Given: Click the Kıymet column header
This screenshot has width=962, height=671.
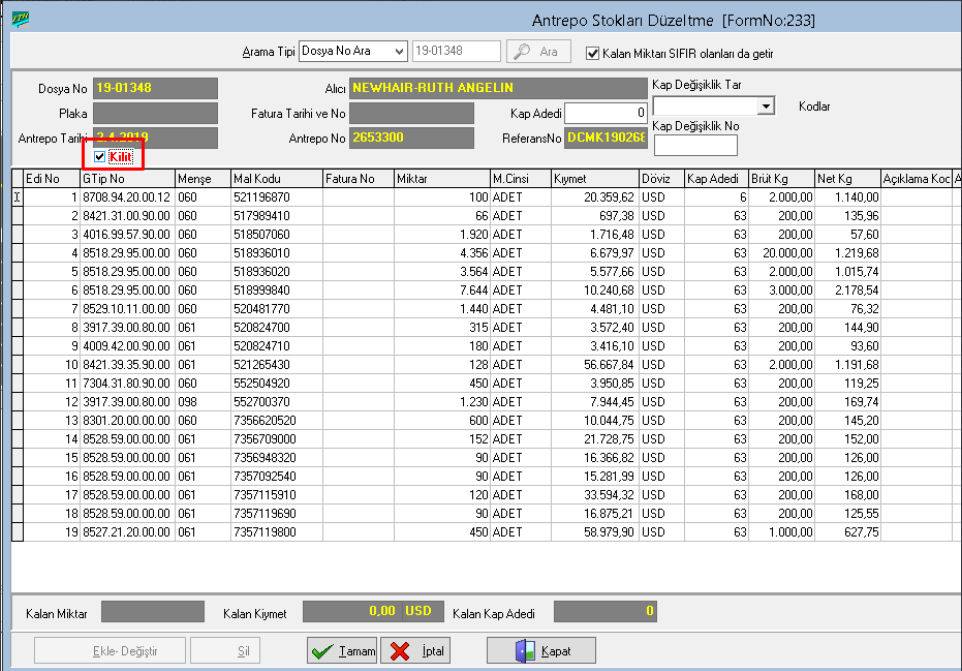Looking at the screenshot, I should click(x=595, y=179).
